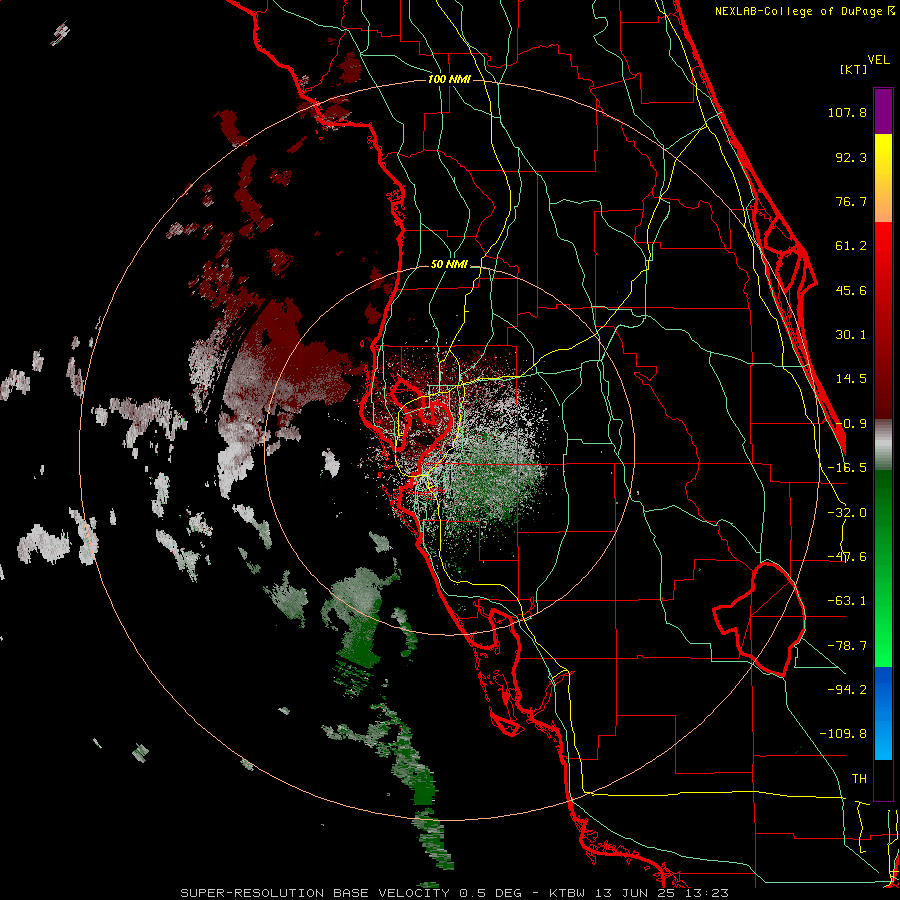Click the -0.9 velocity scale value
Viewport: 900px width, 900px height.
point(851,424)
